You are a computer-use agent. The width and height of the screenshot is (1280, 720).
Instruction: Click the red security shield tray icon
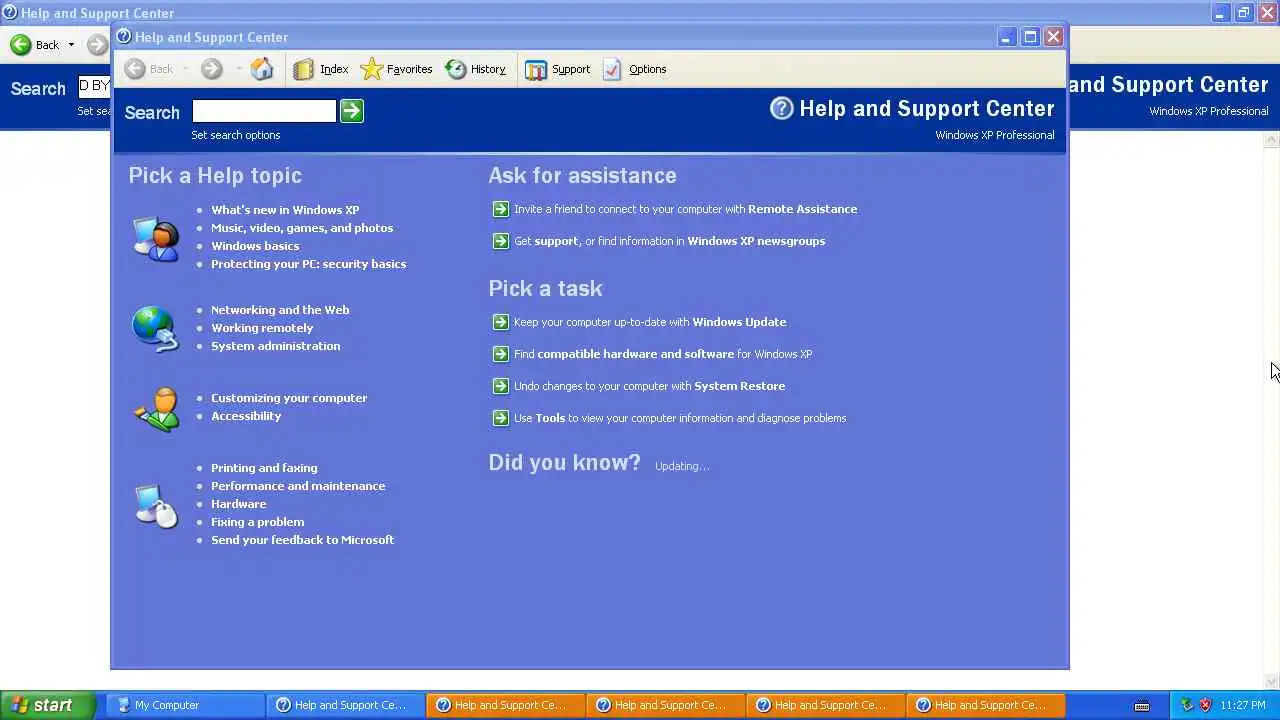tap(1205, 705)
